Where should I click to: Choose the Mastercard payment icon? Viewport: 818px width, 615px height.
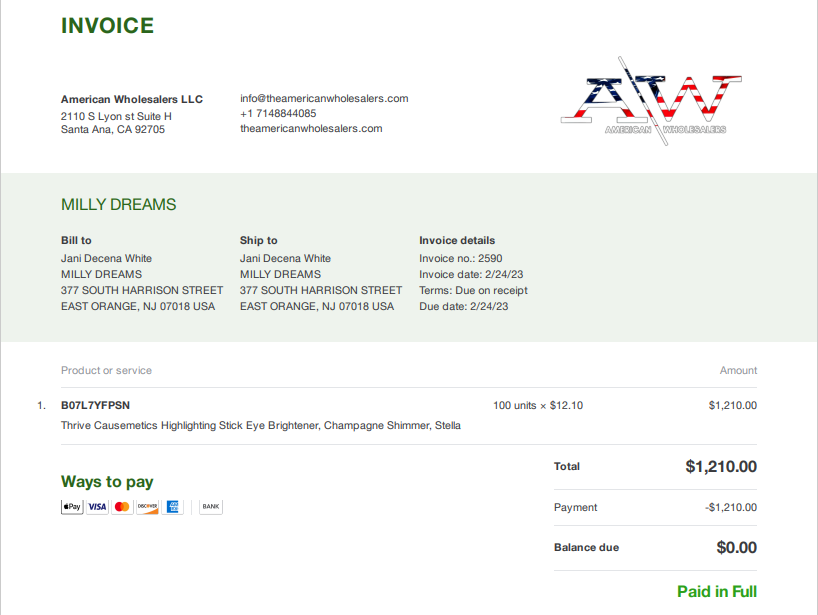click(122, 507)
